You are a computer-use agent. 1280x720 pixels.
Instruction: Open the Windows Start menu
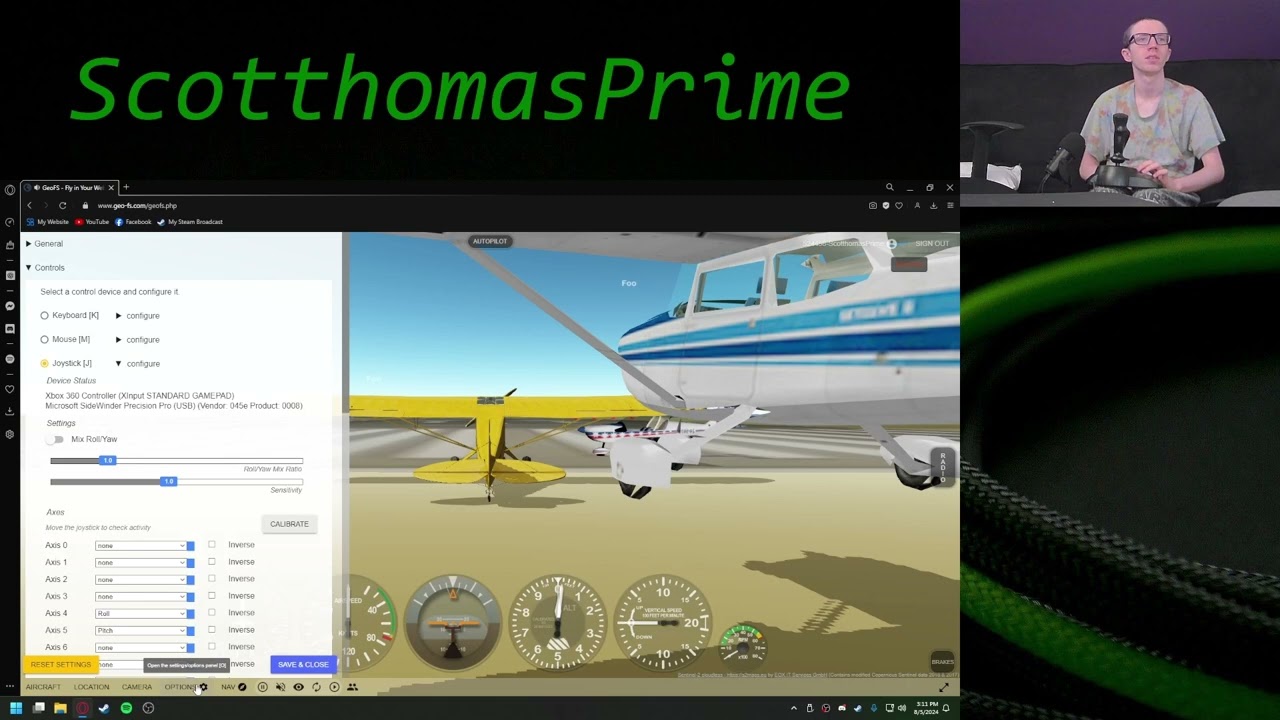point(16,708)
